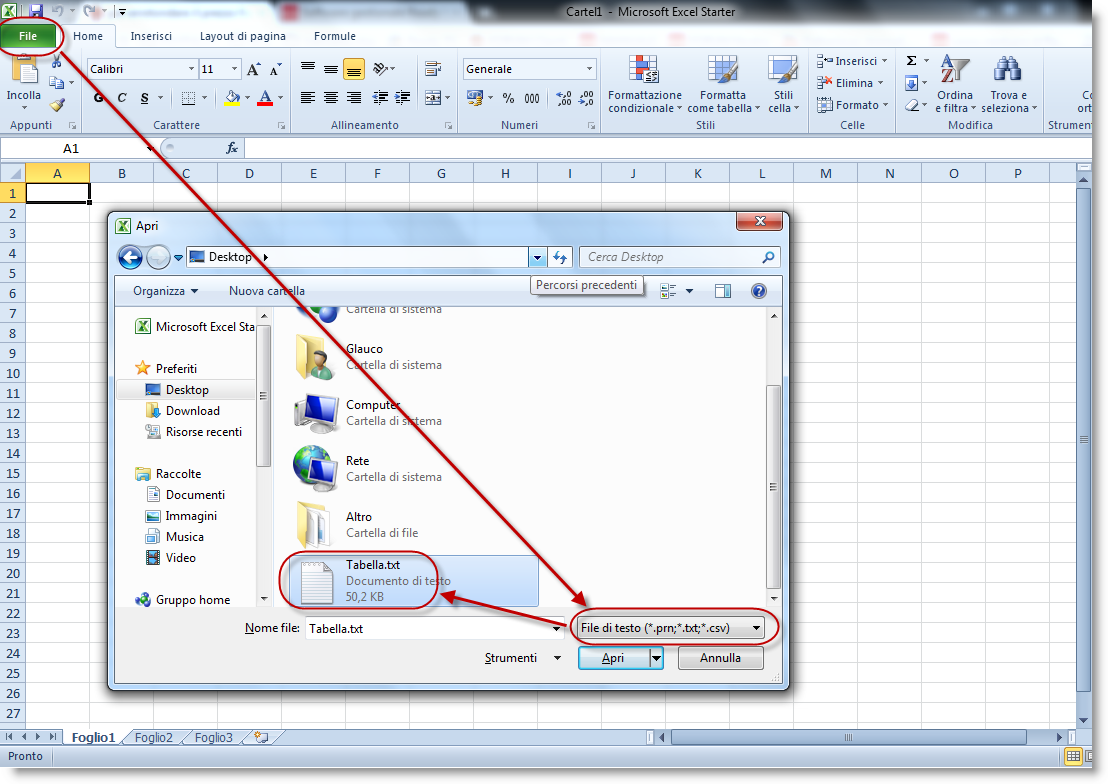This screenshot has height=784, width=1108.
Task: Click the AutoSum sigma icon
Action: tap(912, 61)
